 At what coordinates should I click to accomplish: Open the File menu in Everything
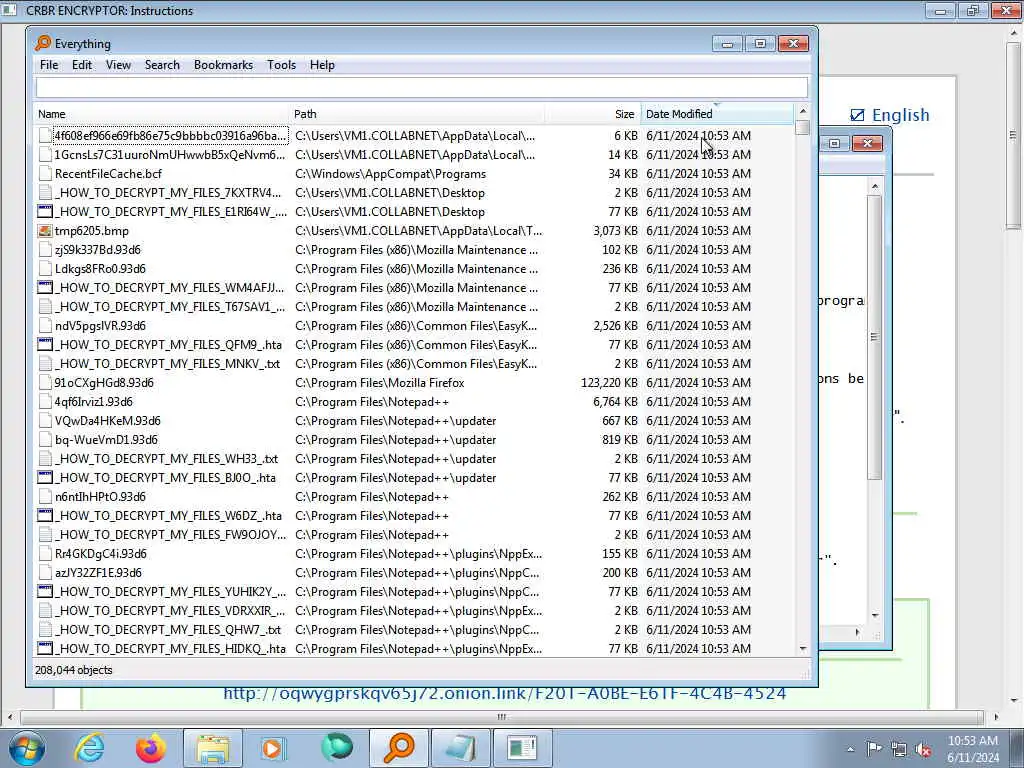pyautogui.click(x=49, y=65)
